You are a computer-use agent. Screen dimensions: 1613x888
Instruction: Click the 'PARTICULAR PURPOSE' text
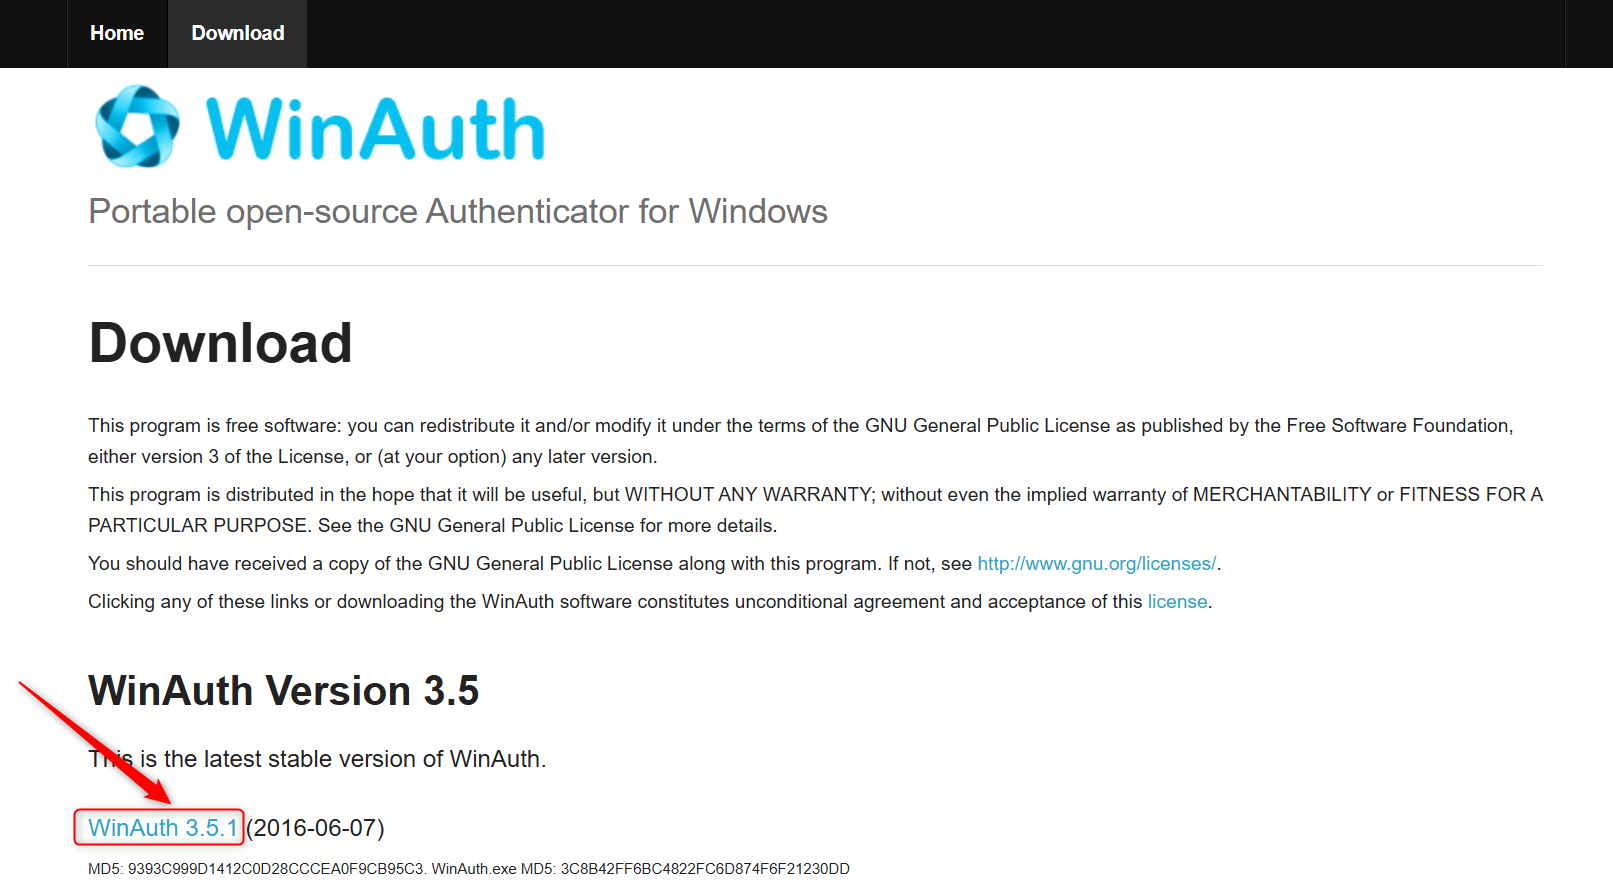coord(197,526)
